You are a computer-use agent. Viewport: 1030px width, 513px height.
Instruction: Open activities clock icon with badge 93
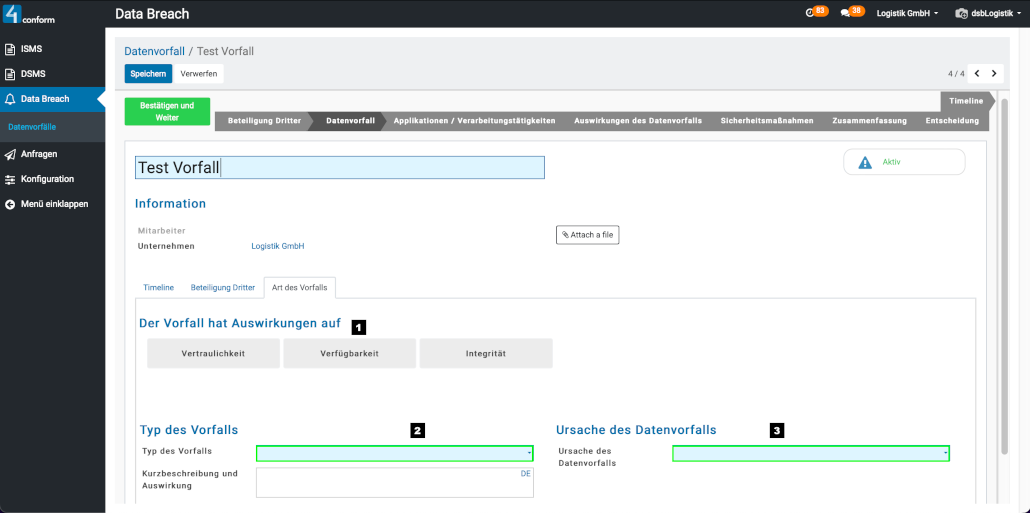[x=811, y=13]
